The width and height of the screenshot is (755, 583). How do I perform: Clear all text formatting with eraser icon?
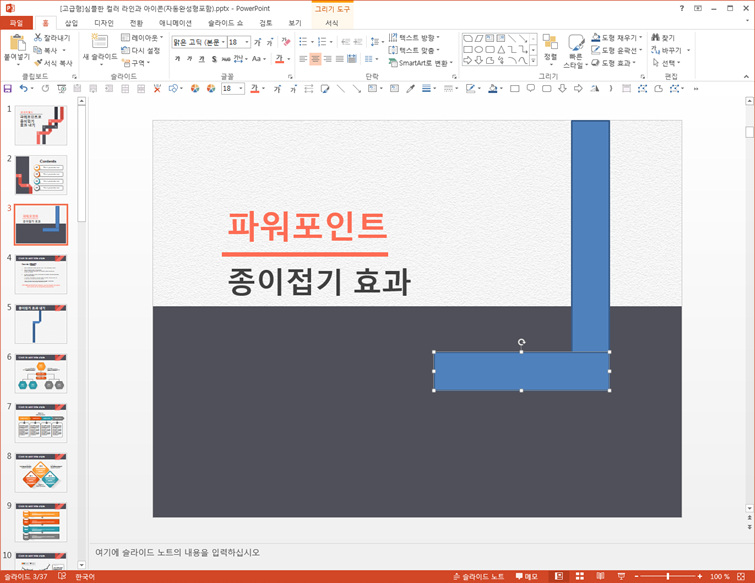click(x=286, y=42)
